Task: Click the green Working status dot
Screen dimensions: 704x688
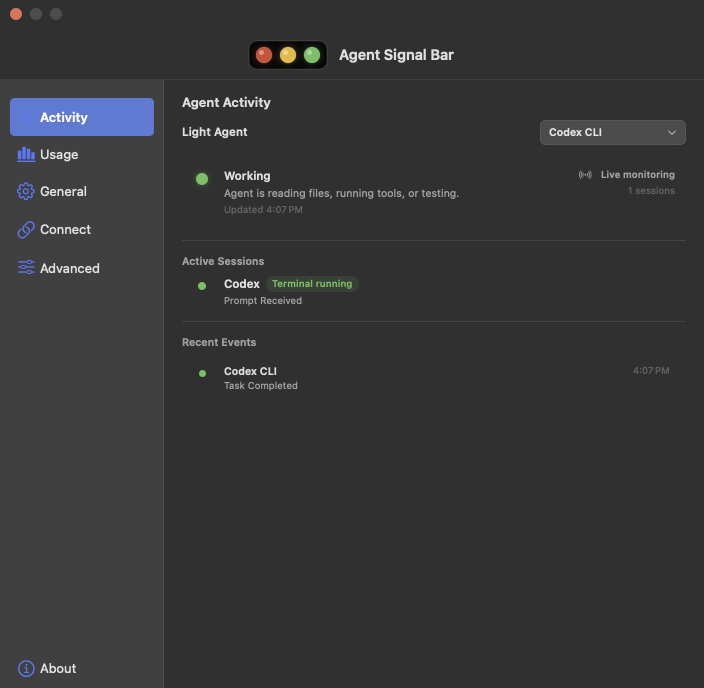Action: [x=202, y=179]
